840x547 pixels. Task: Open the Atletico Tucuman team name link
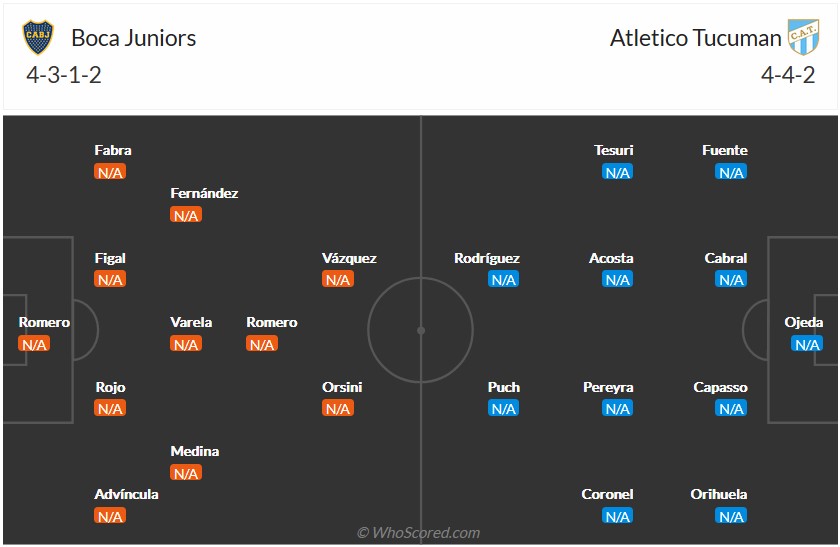point(695,38)
